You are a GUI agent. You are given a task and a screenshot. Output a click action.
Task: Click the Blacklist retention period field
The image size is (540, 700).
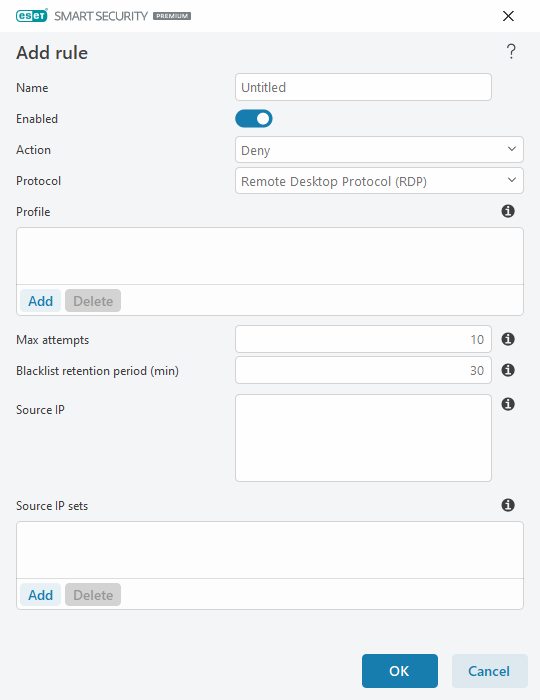pyautogui.click(x=363, y=370)
